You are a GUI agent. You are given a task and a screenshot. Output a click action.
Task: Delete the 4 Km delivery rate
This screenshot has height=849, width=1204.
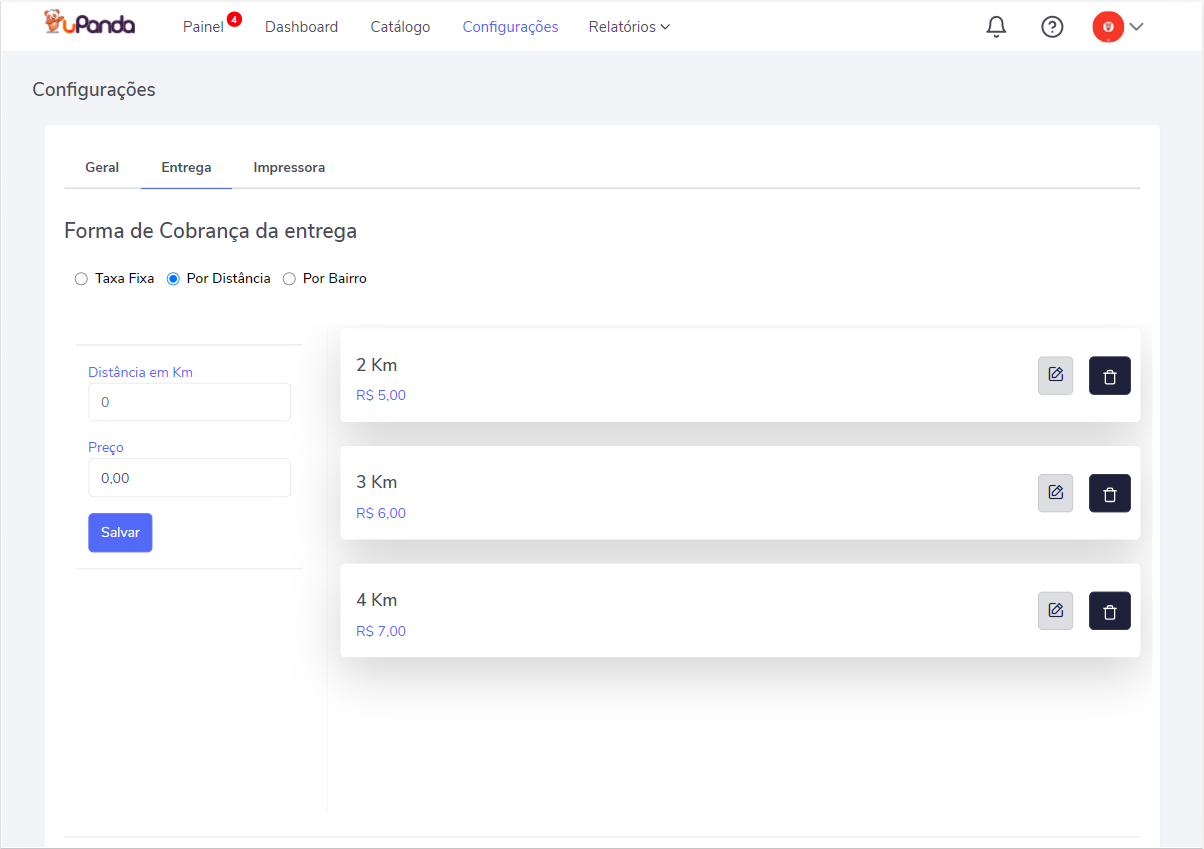1109,611
